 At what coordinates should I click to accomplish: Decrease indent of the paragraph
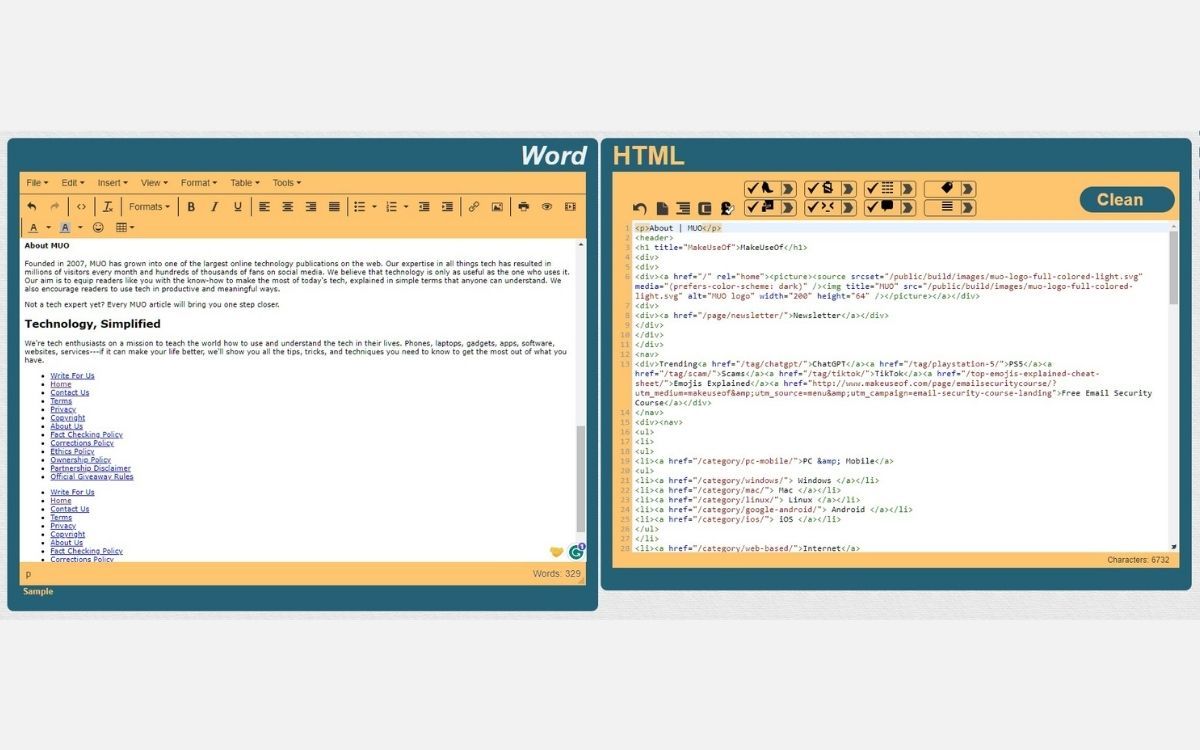[424, 207]
